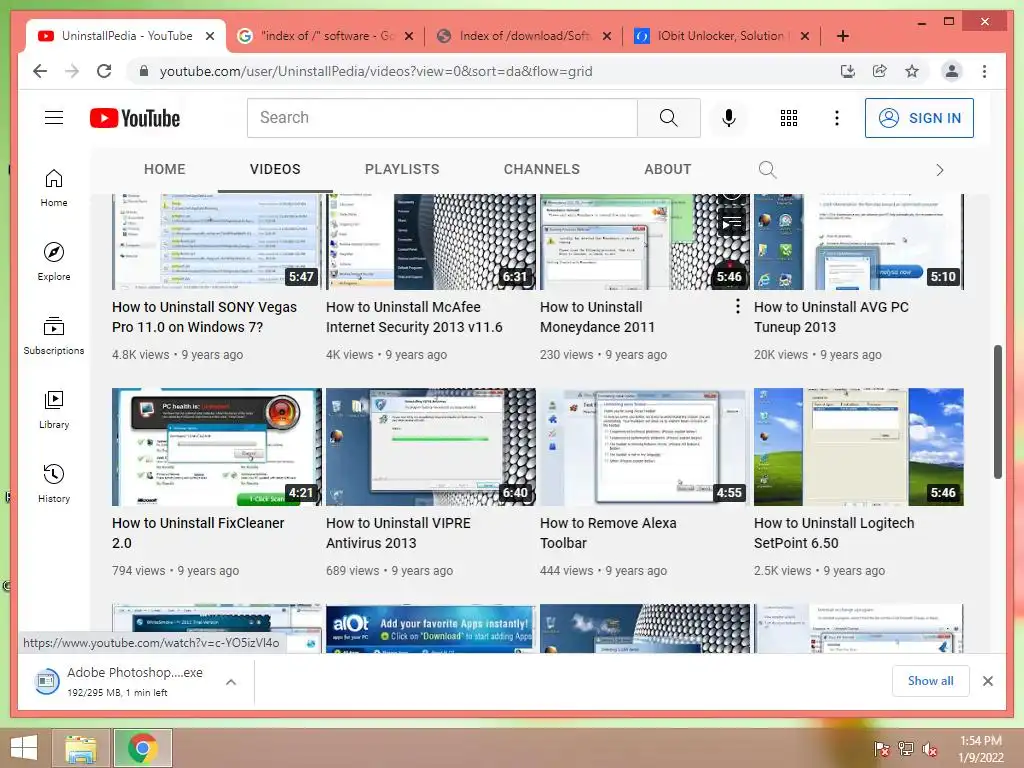Close the UninstallPedia YouTube tab
1024x768 pixels.
(x=210, y=36)
